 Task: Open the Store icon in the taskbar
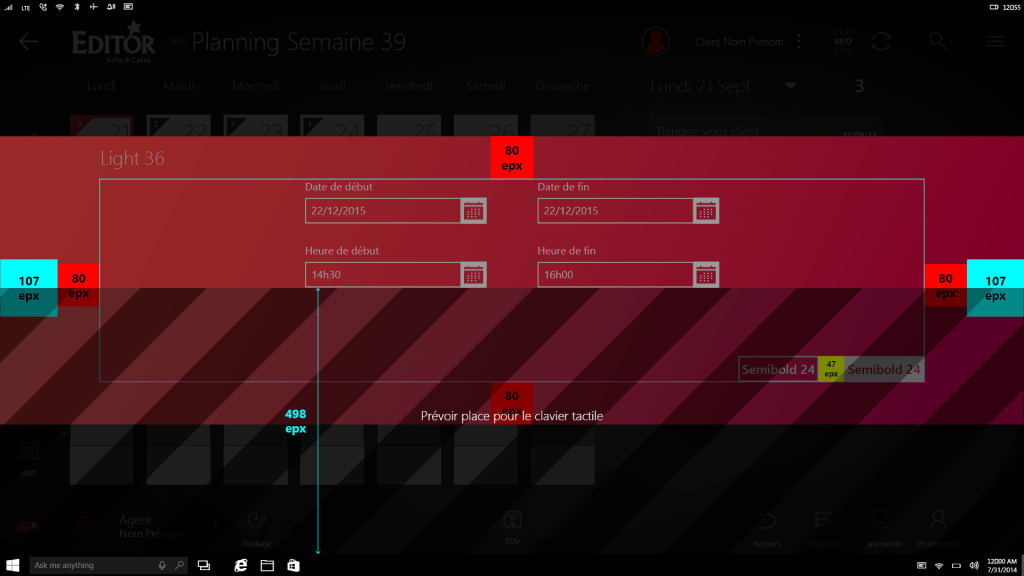point(293,565)
